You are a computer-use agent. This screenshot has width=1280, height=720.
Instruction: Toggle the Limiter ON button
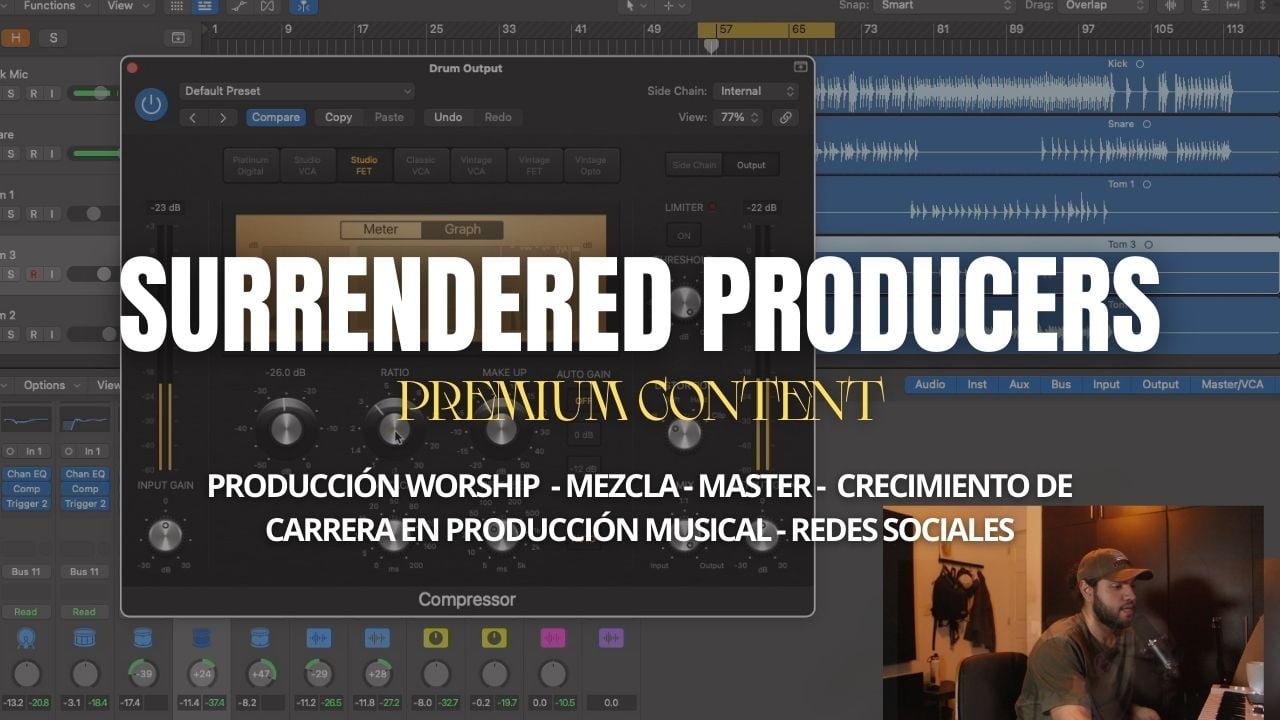(684, 236)
